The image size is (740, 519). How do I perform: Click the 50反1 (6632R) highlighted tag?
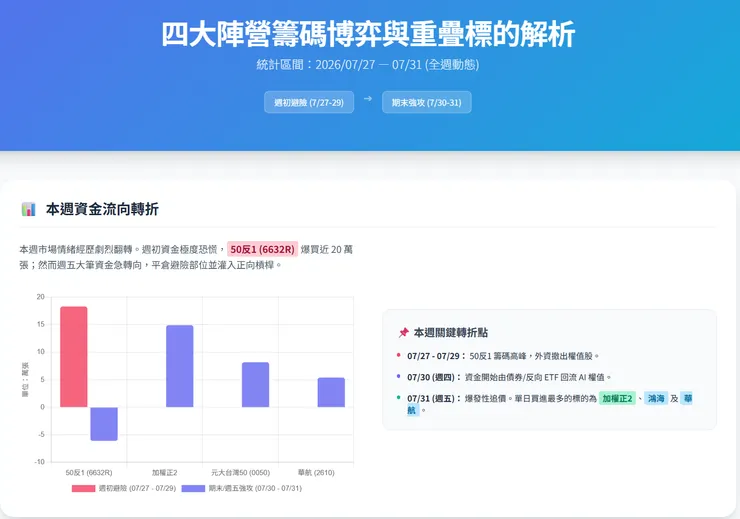click(262, 249)
